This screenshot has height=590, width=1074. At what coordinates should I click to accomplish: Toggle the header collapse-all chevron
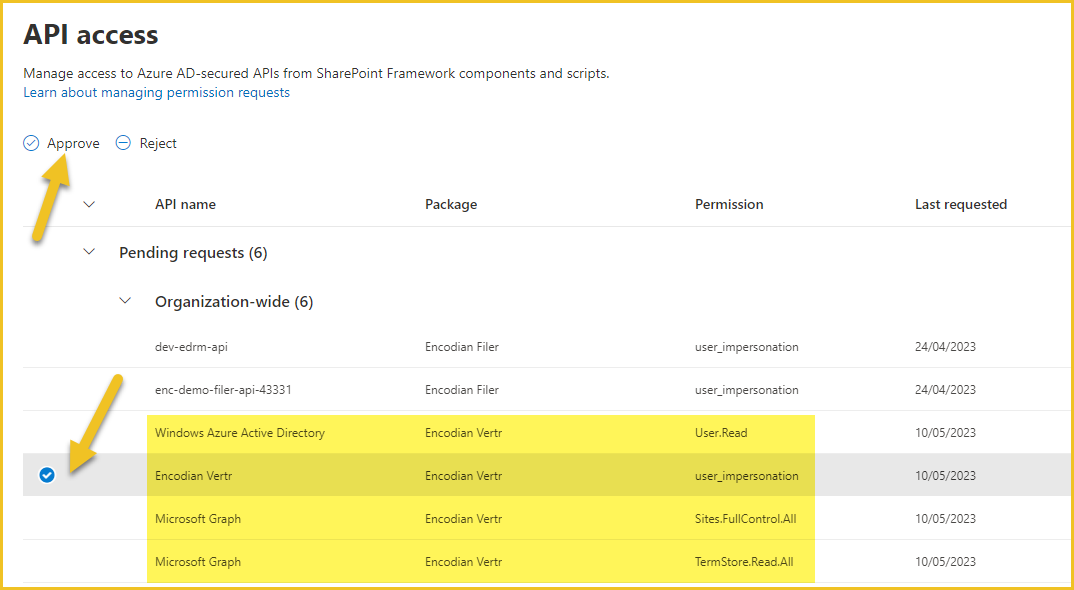pyautogui.click(x=89, y=204)
